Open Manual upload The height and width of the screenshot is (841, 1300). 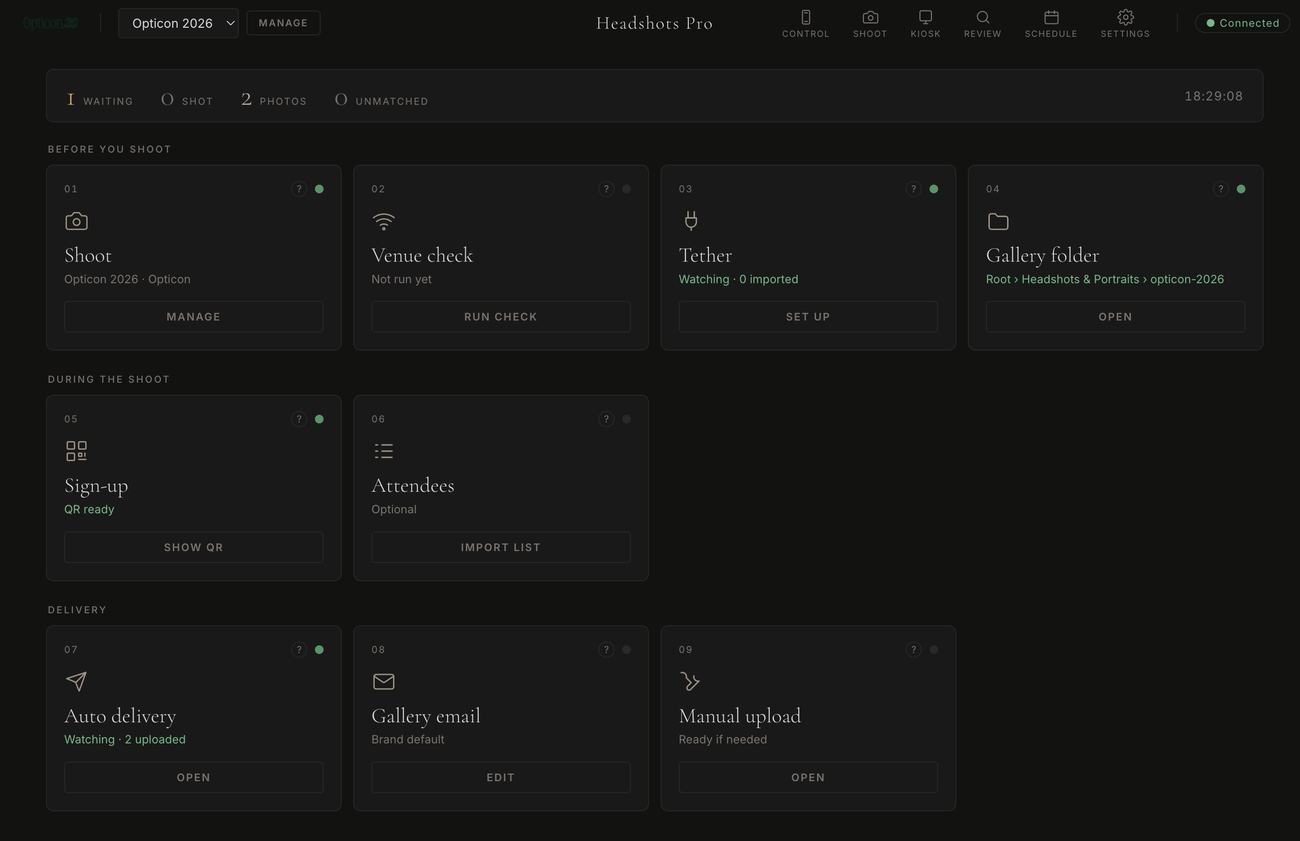pyautogui.click(x=808, y=777)
